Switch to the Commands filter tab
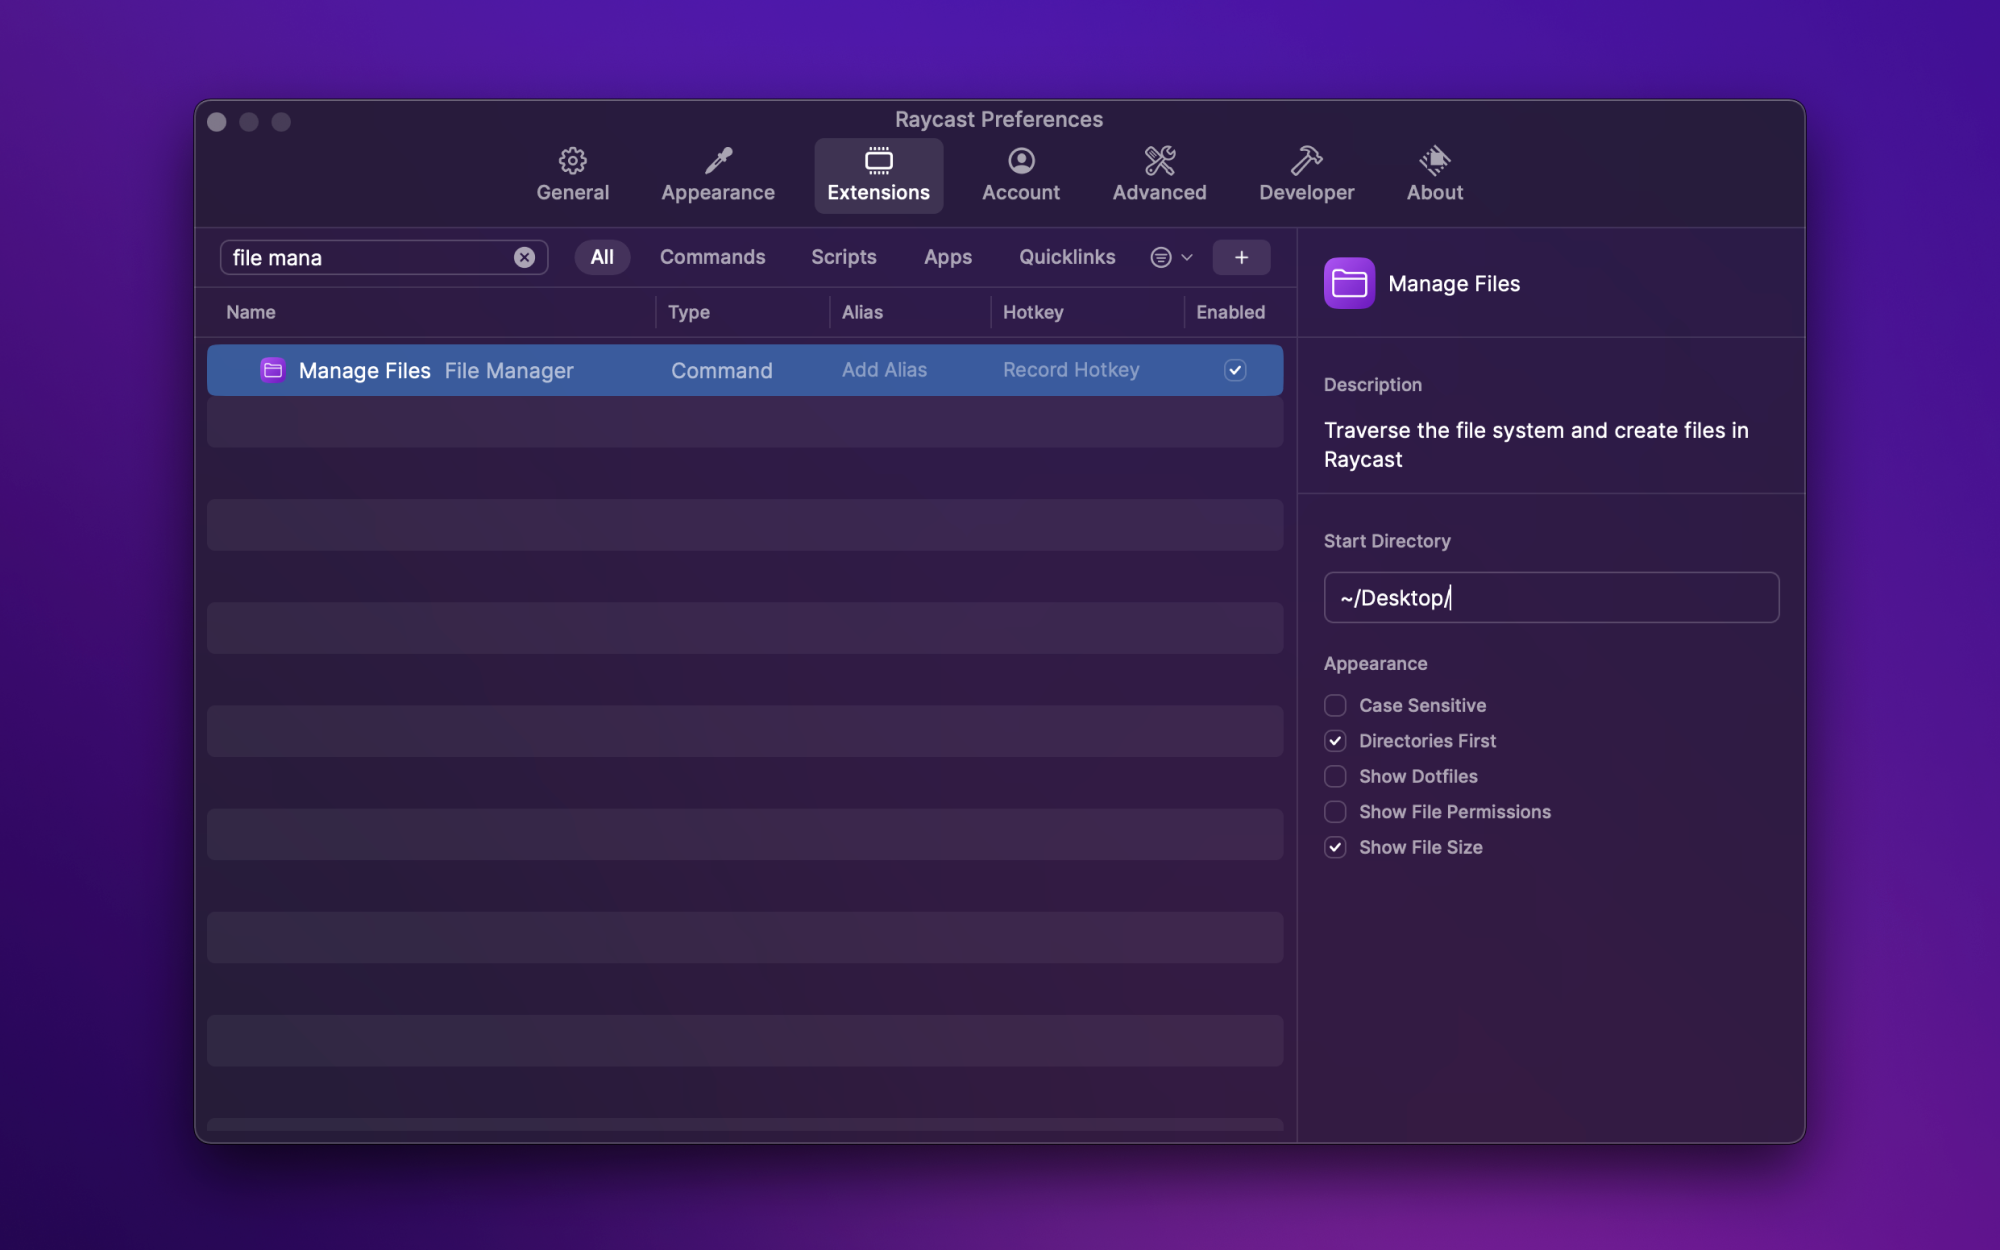 click(x=712, y=257)
